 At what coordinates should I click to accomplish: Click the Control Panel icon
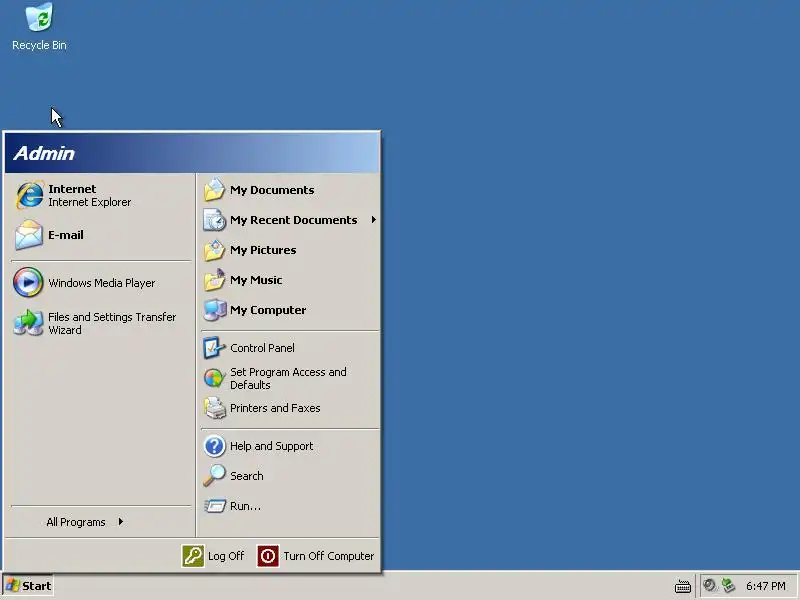pos(214,348)
